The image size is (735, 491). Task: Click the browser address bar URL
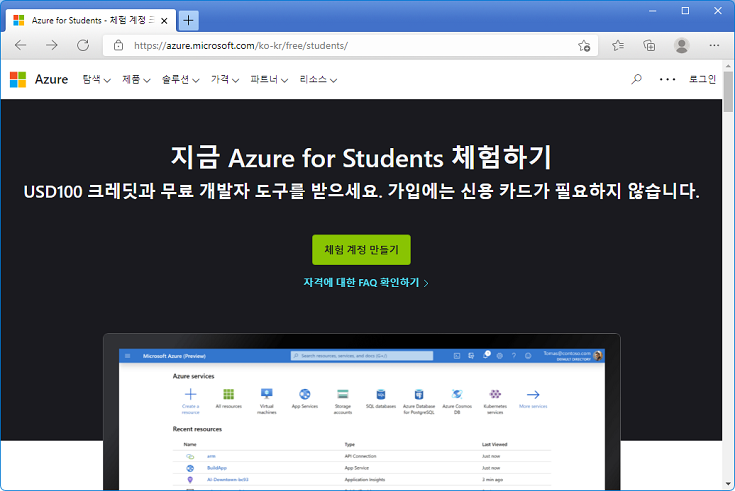point(241,45)
